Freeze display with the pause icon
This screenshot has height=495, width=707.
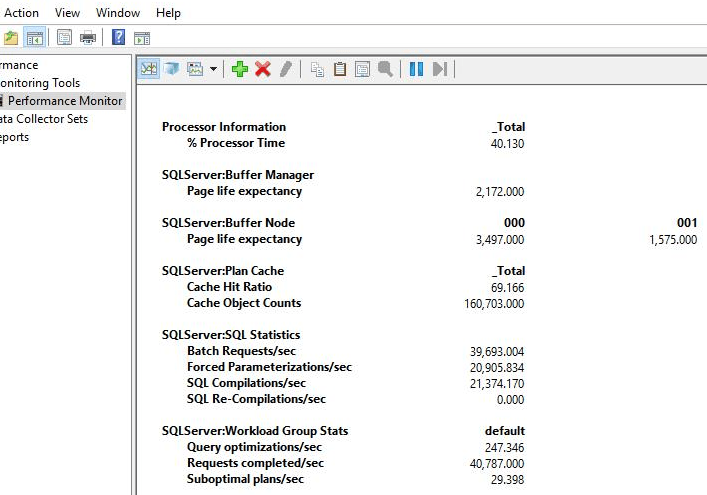(416, 69)
